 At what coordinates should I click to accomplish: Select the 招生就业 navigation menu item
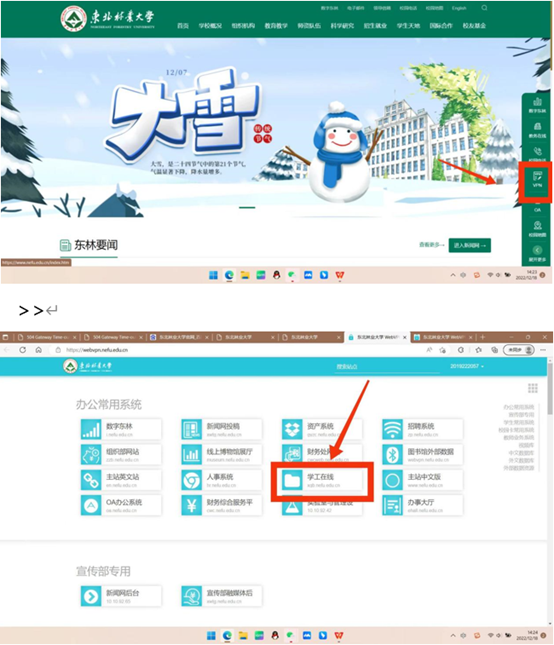click(x=375, y=26)
